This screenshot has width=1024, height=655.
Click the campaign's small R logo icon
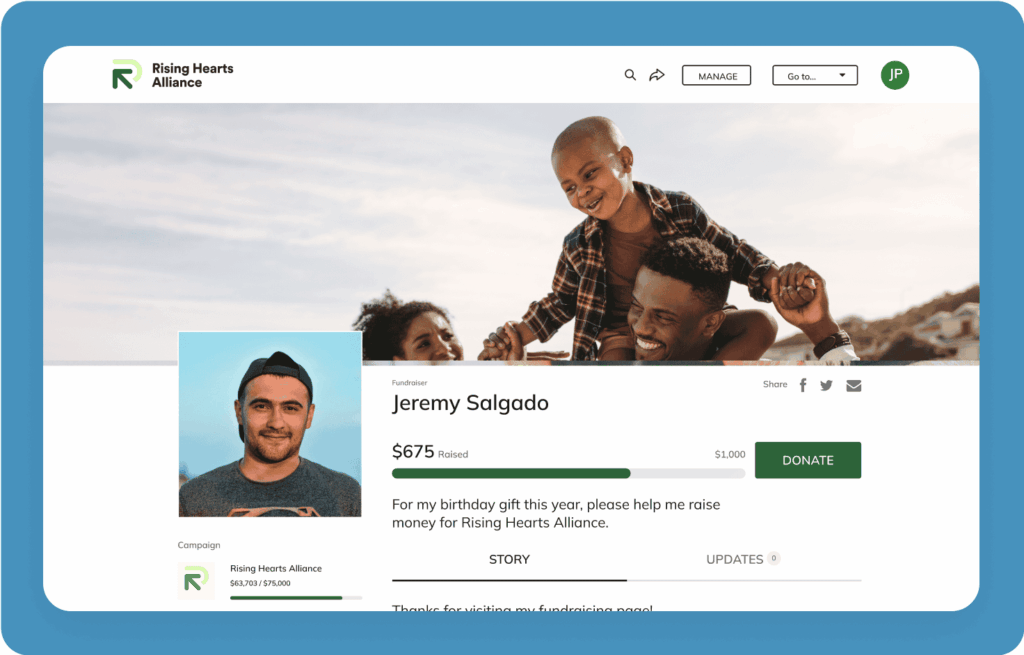point(196,579)
